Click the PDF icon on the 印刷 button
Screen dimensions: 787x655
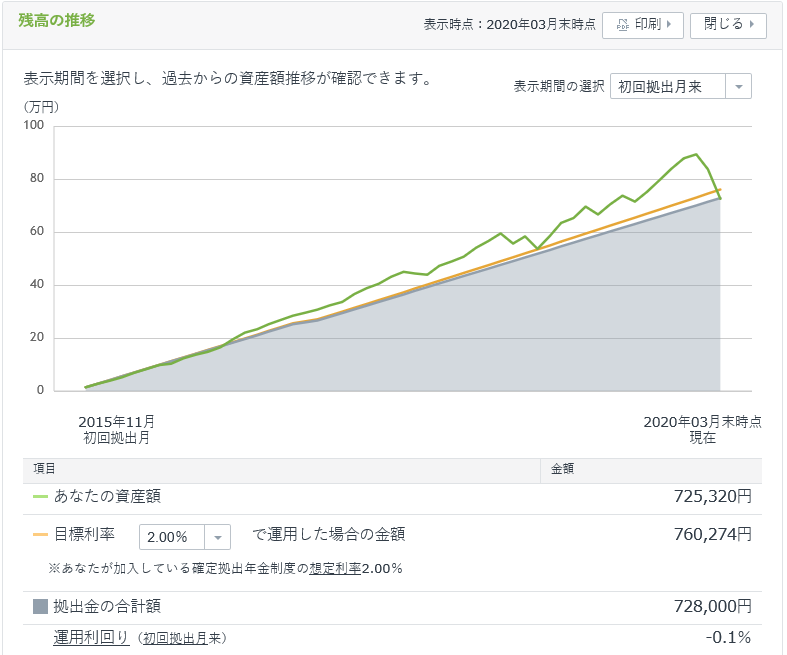622,25
